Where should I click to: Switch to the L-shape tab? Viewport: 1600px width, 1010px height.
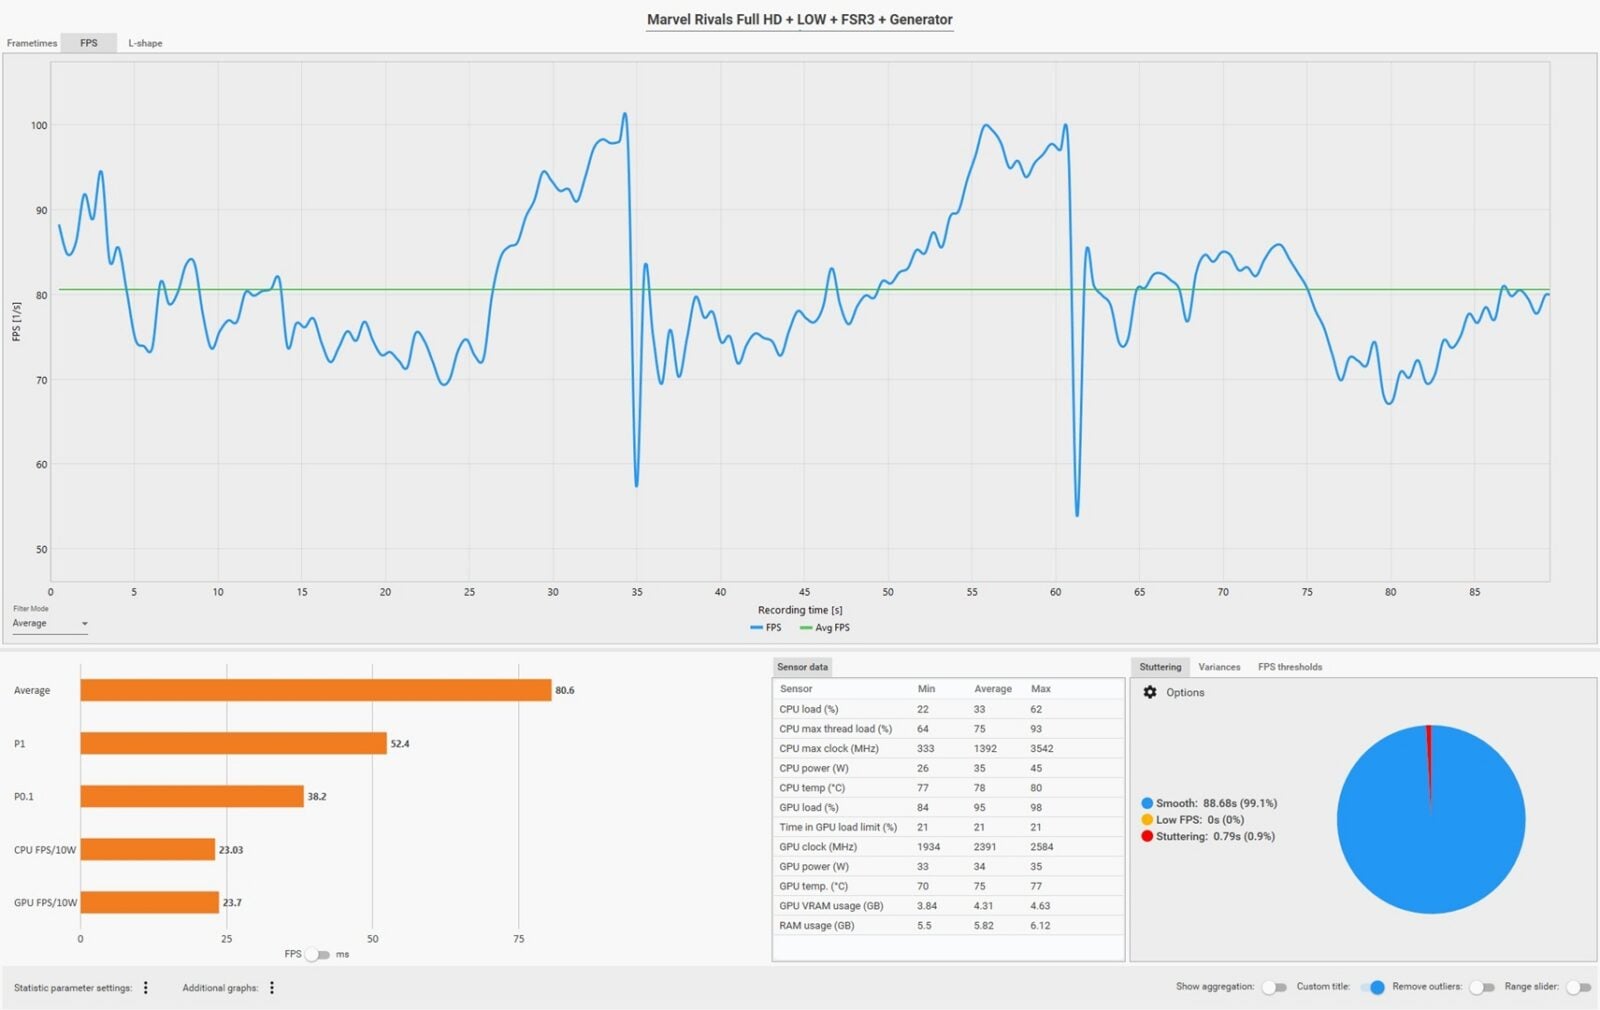pyautogui.click(x=145, y=43)
